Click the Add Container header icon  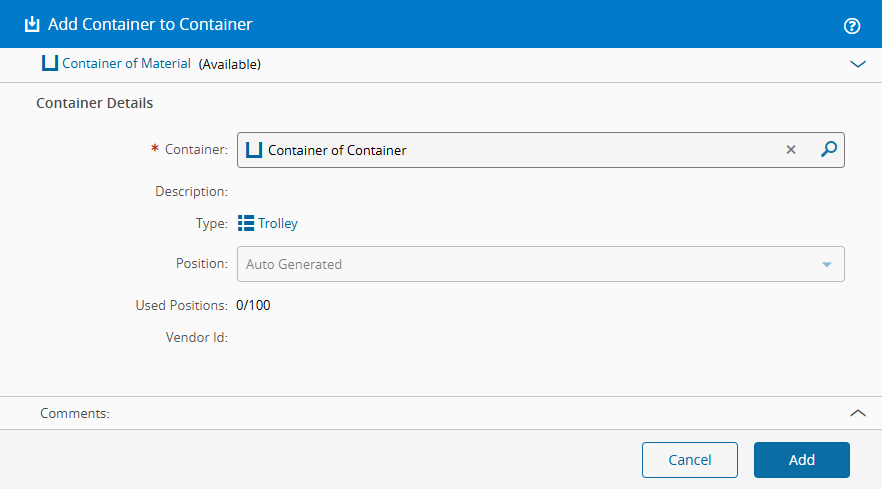[x=32, y=24]
